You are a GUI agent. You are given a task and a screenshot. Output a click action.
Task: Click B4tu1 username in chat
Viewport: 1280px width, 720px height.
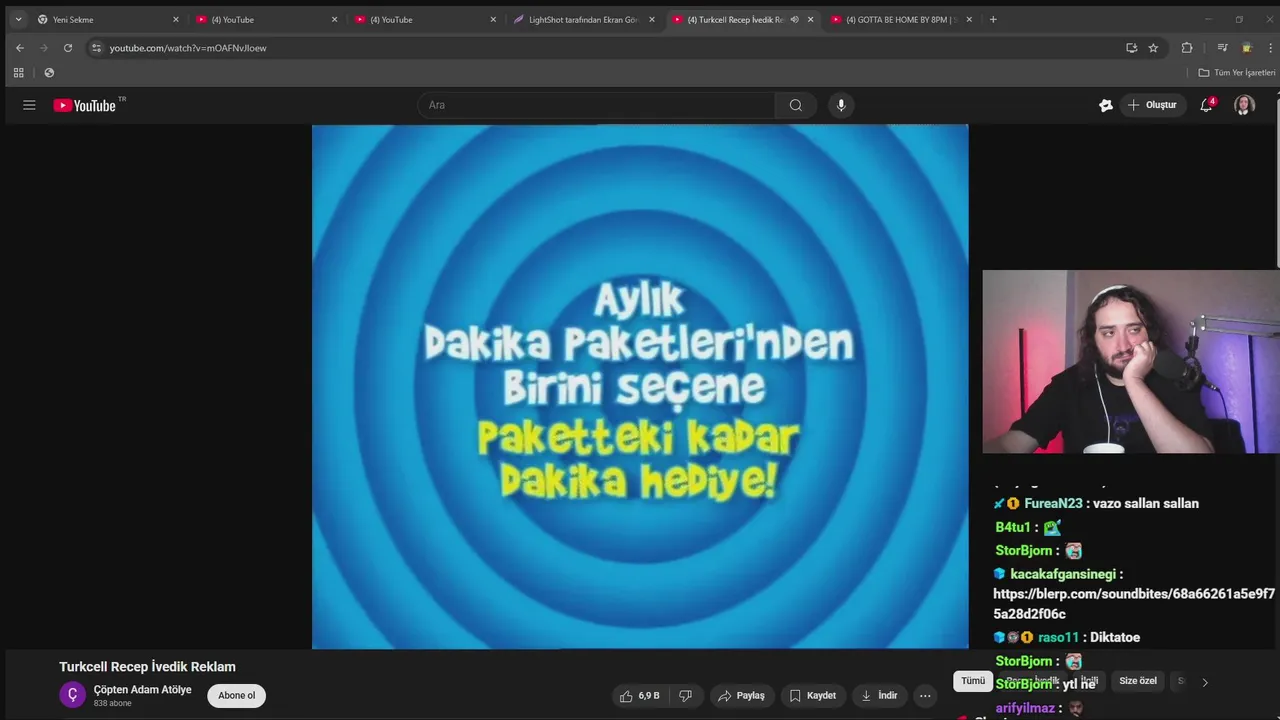1012,527
